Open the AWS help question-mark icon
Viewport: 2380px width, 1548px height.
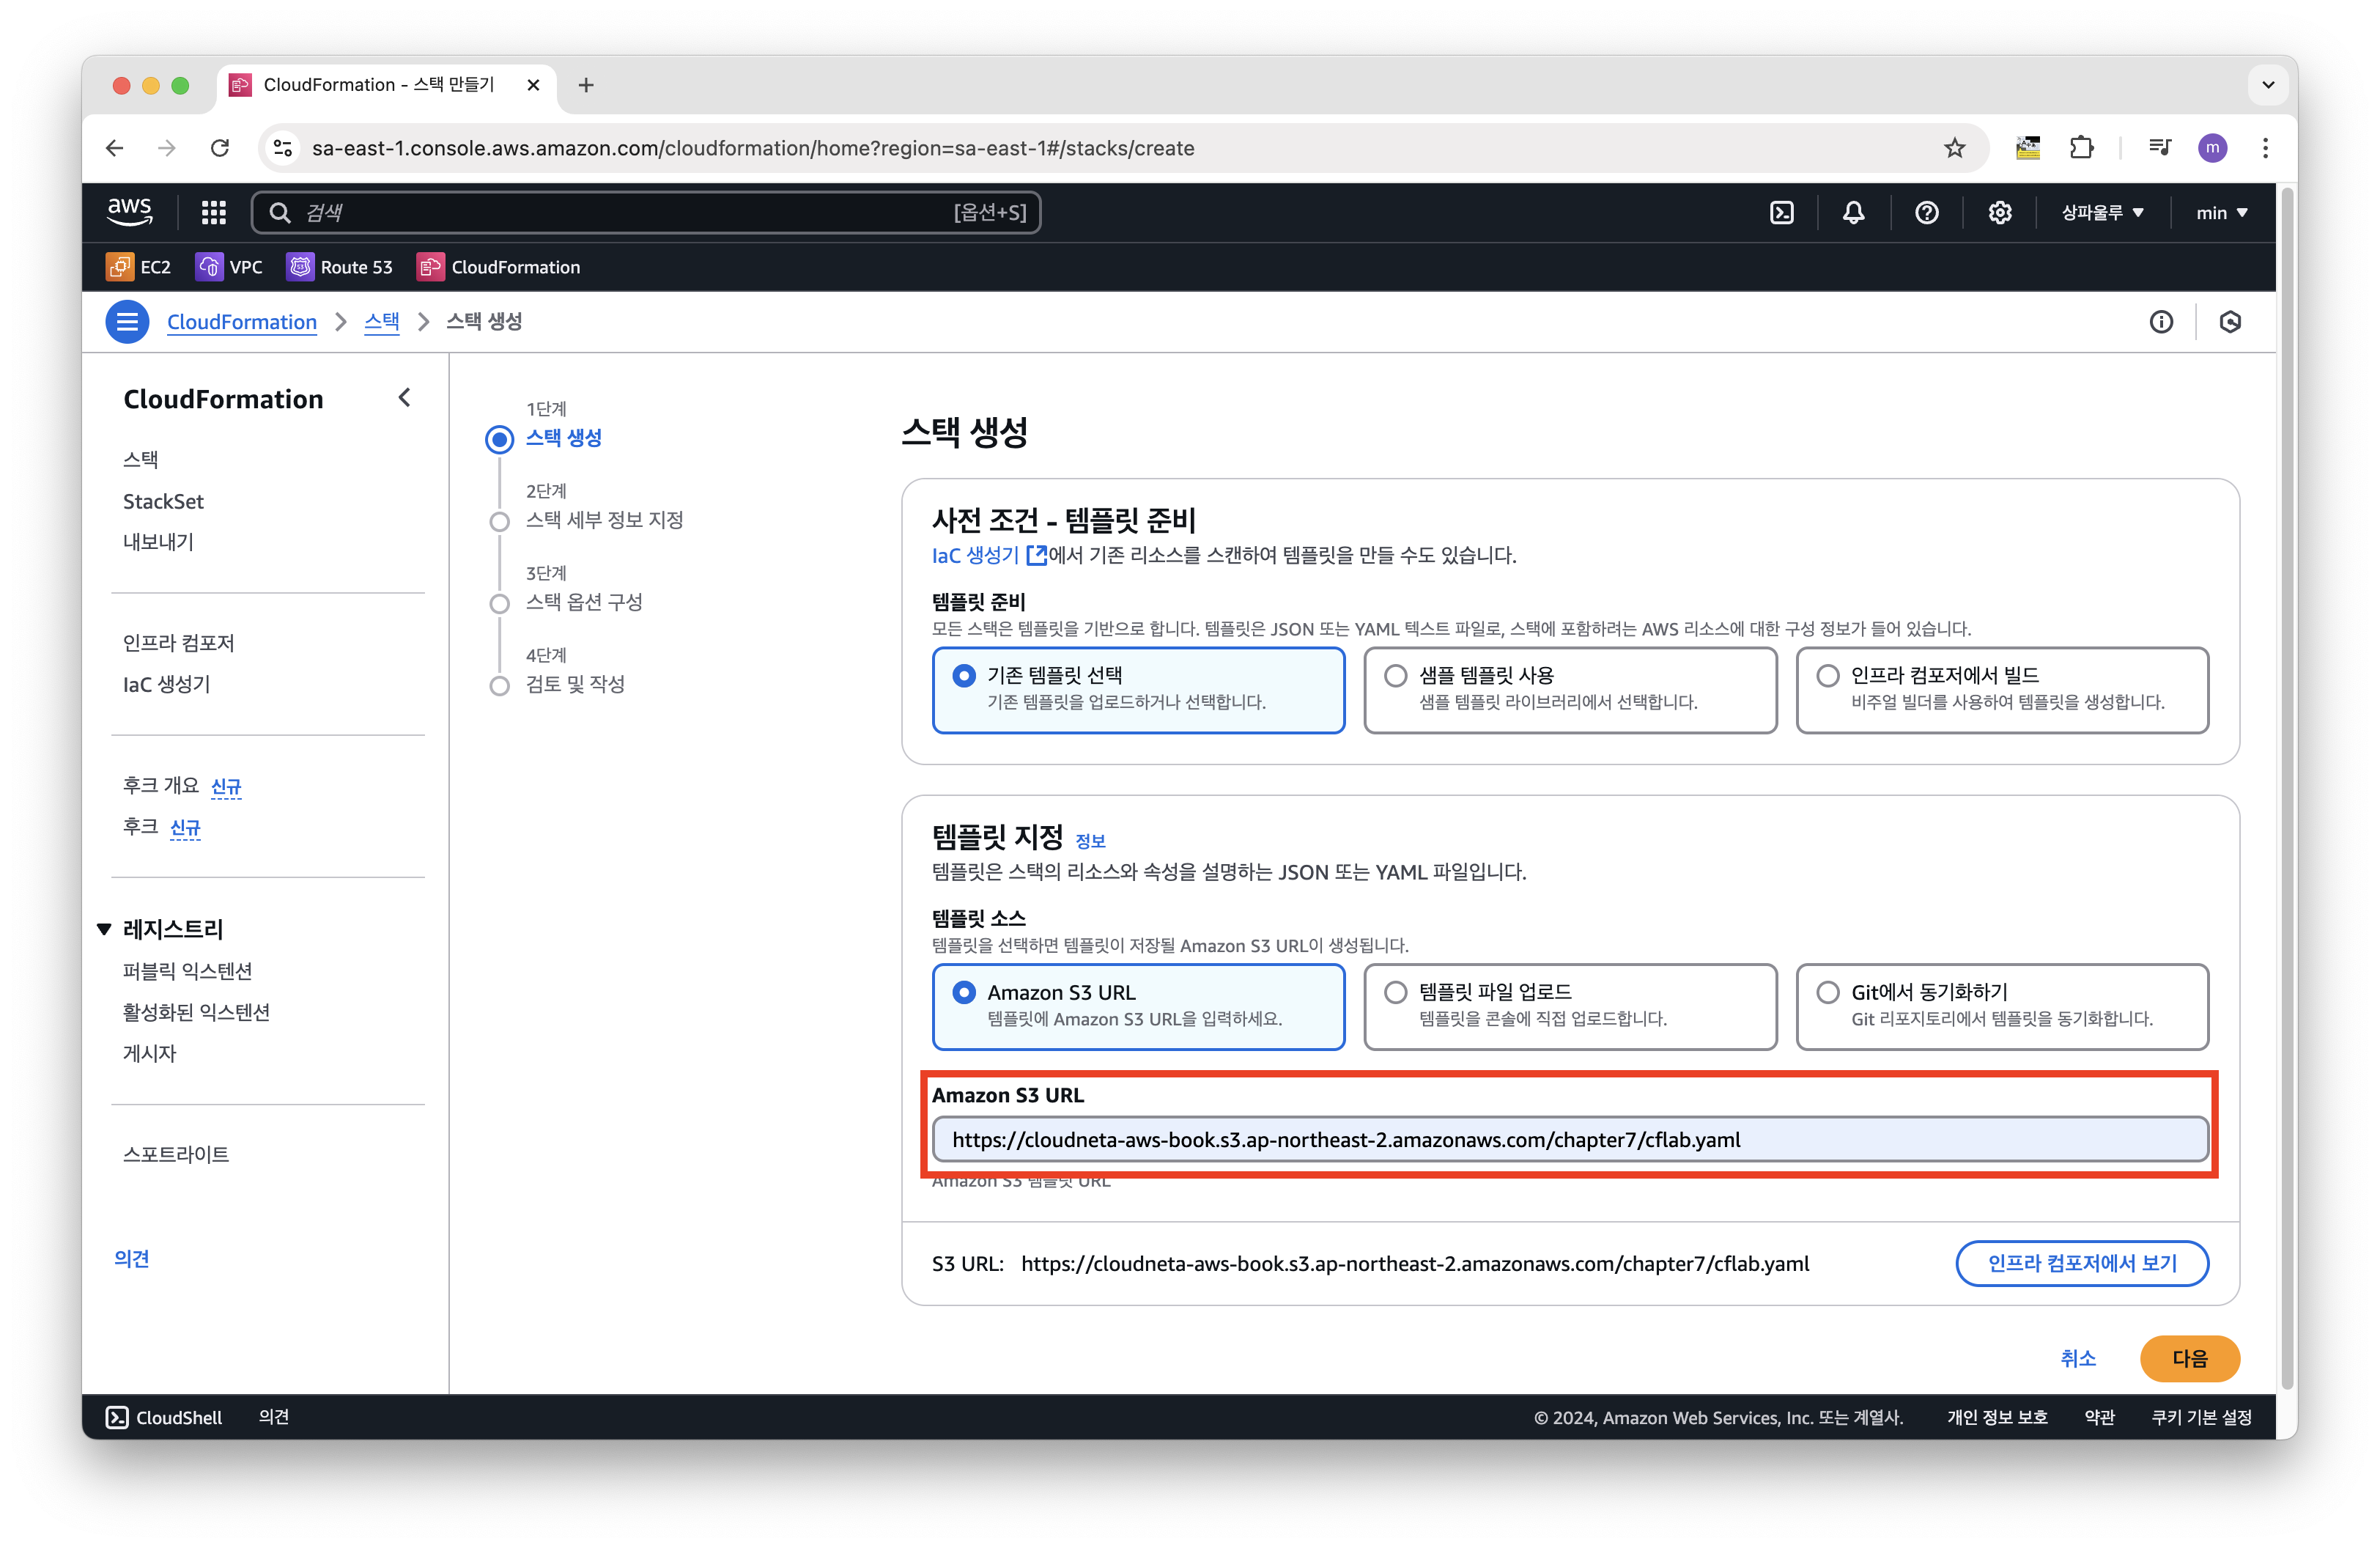coord(1926,212)
